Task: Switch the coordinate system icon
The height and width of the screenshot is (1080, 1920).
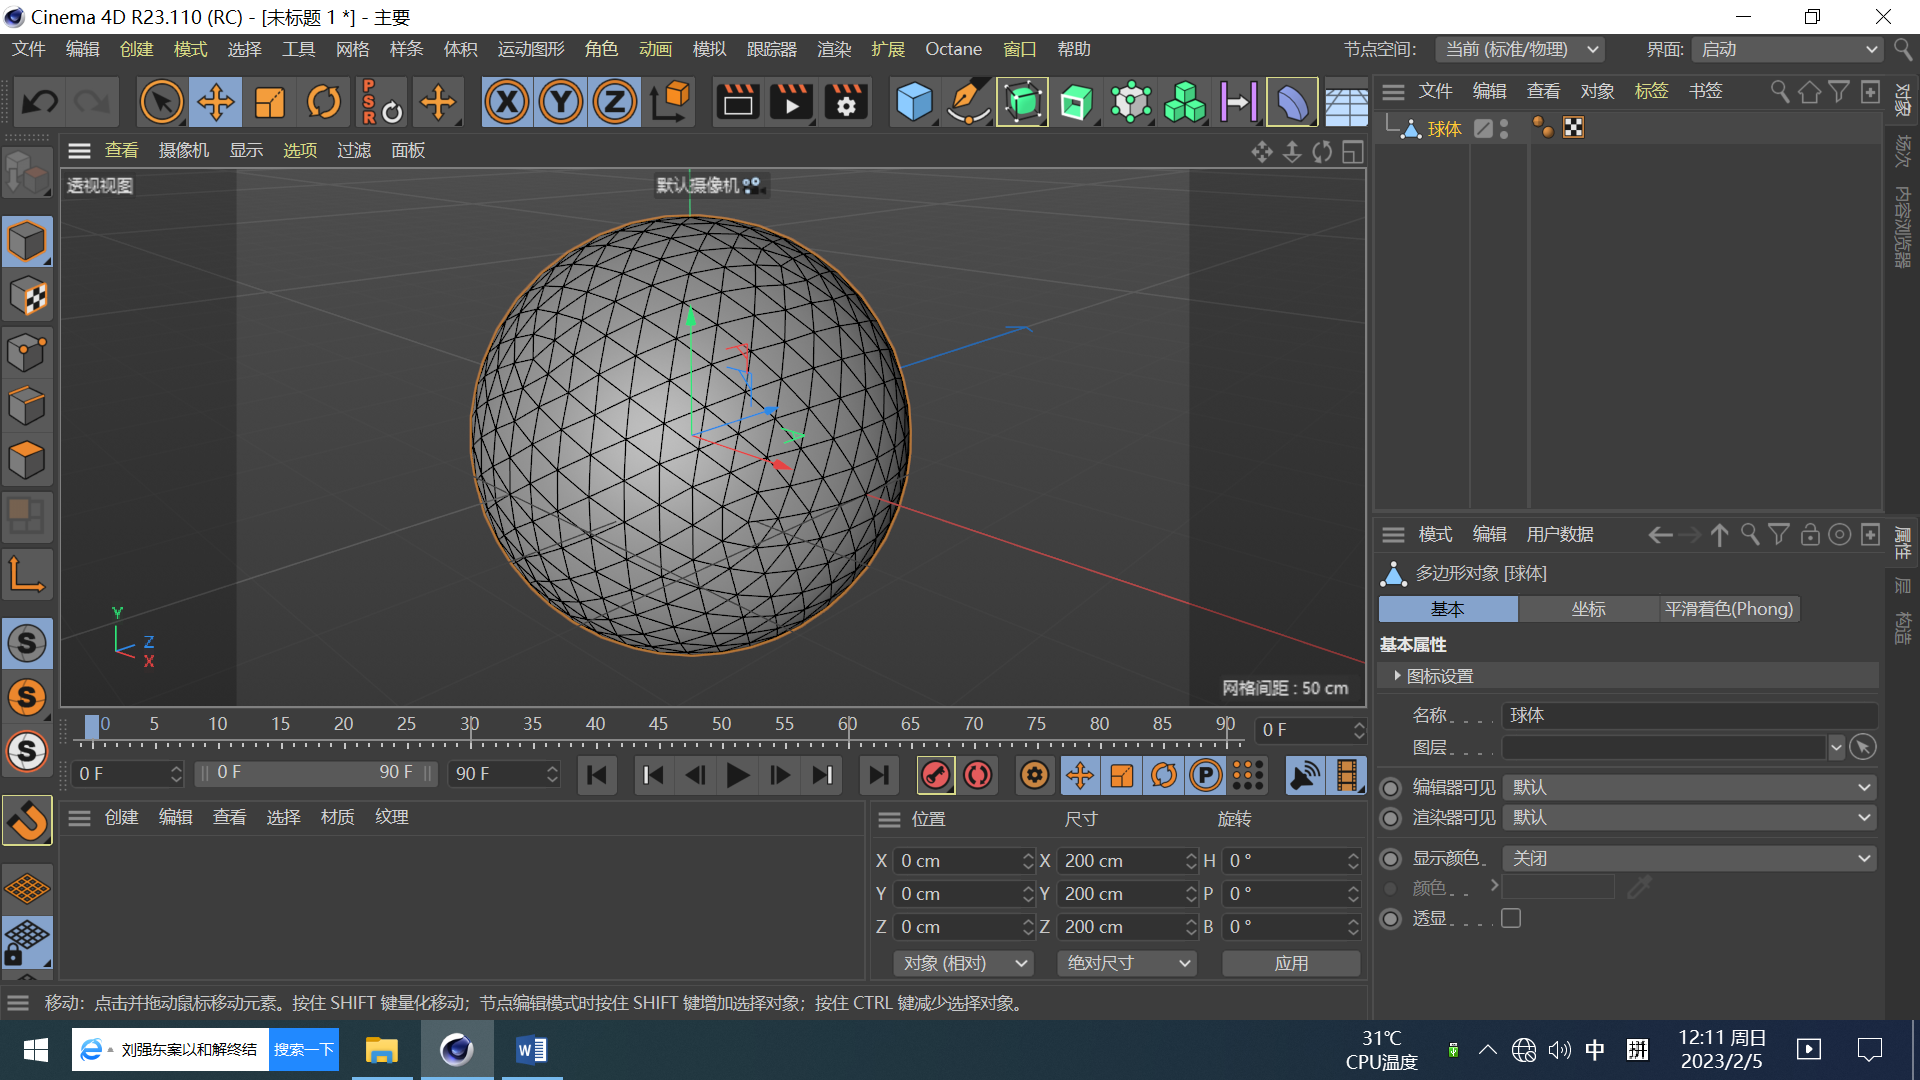Action: click(671, 102)
